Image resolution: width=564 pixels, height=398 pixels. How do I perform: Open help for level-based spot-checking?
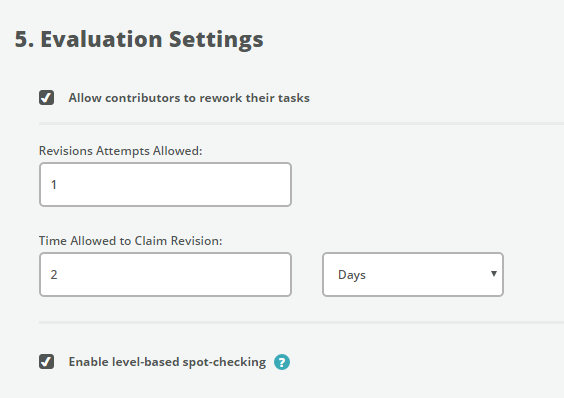point(282,362)
